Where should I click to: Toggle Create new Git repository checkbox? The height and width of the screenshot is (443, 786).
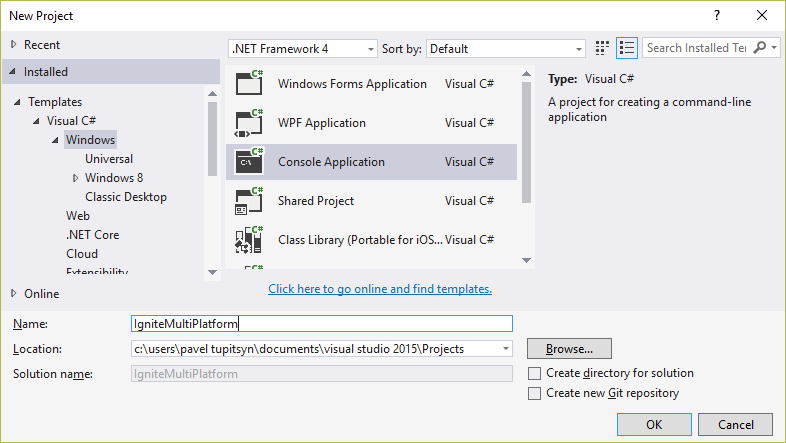[534, 393]
